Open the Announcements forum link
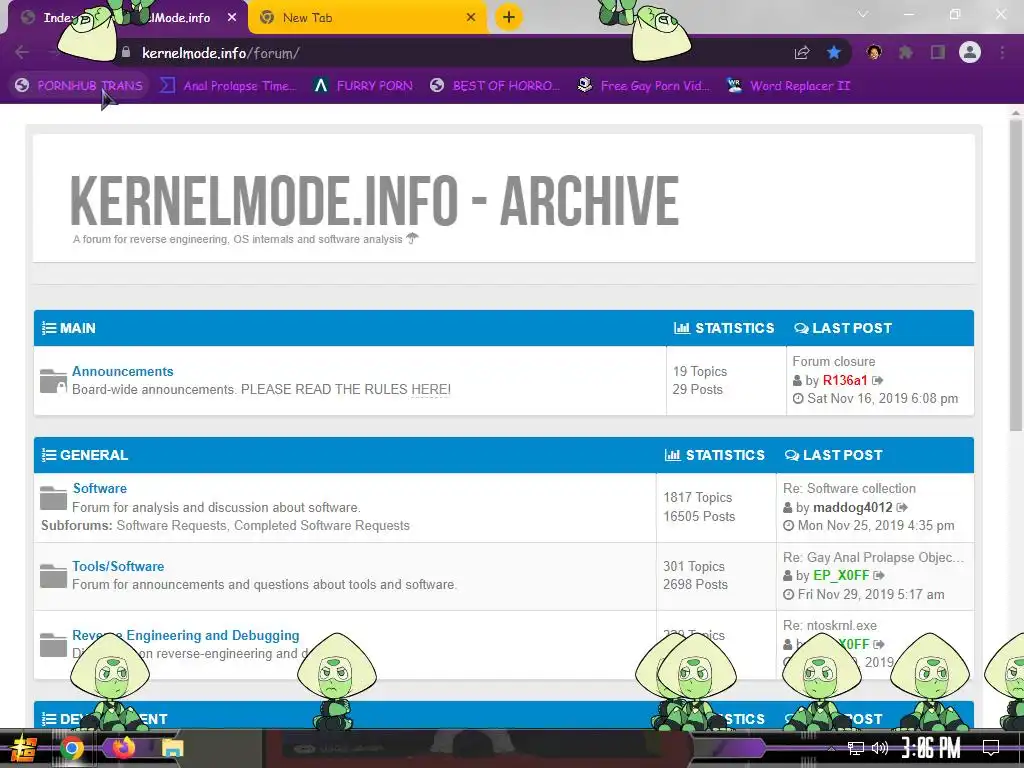Screen dimensions: 1024x768 [123, 371]
